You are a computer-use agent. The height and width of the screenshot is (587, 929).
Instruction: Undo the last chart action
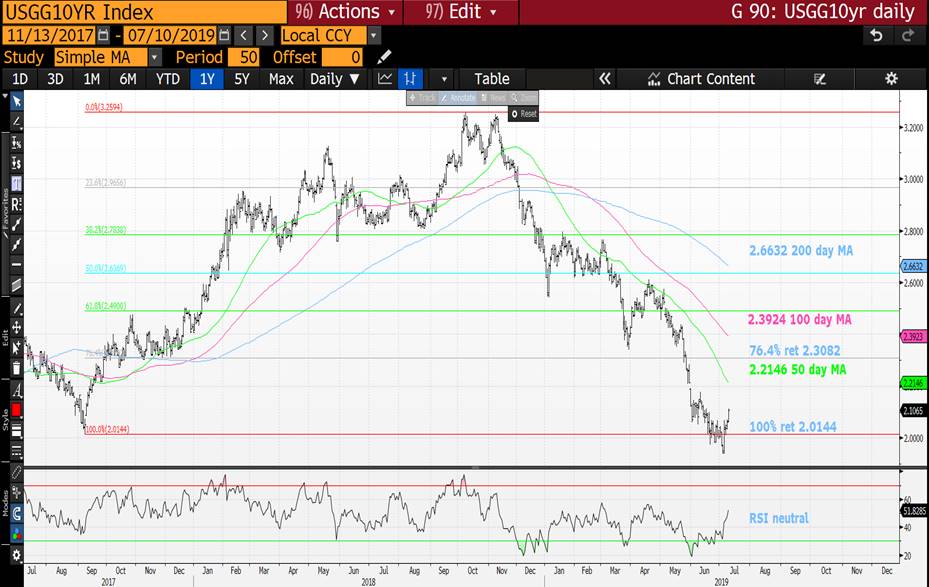[876, 36]
